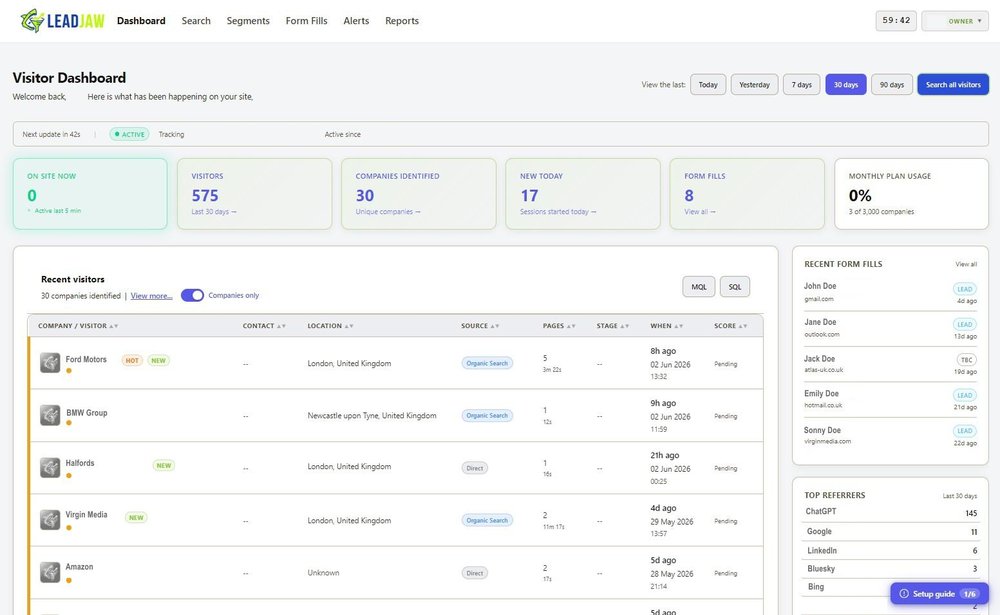Viewport: 1000px width, 615px height.
Task: Open the Visitors 575 stat card
Action: point(254,194)
